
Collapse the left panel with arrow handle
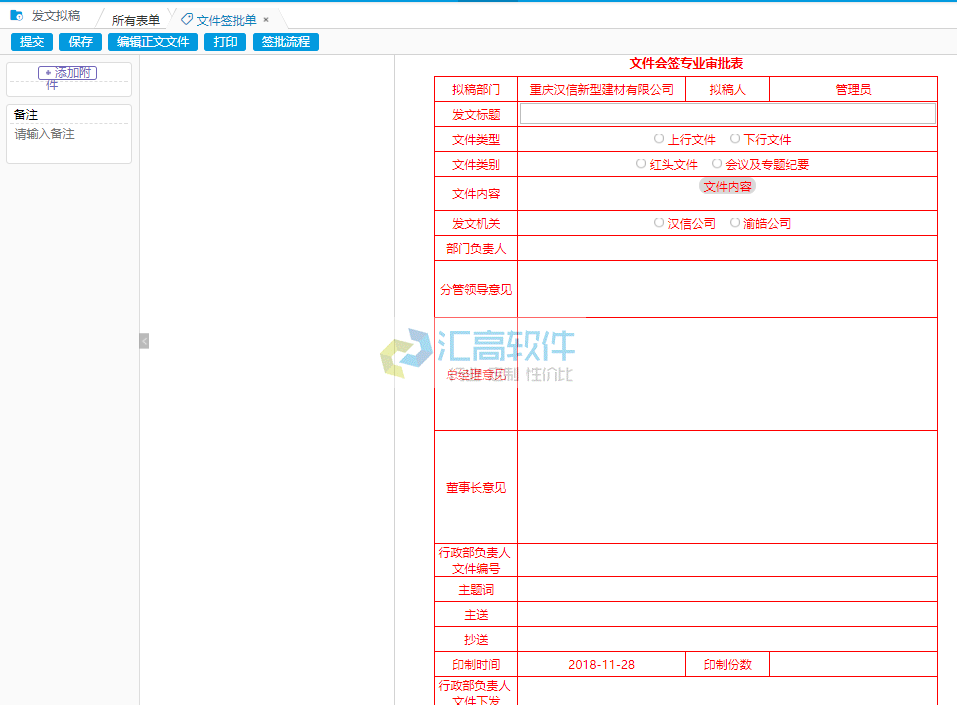pos(144,341)
